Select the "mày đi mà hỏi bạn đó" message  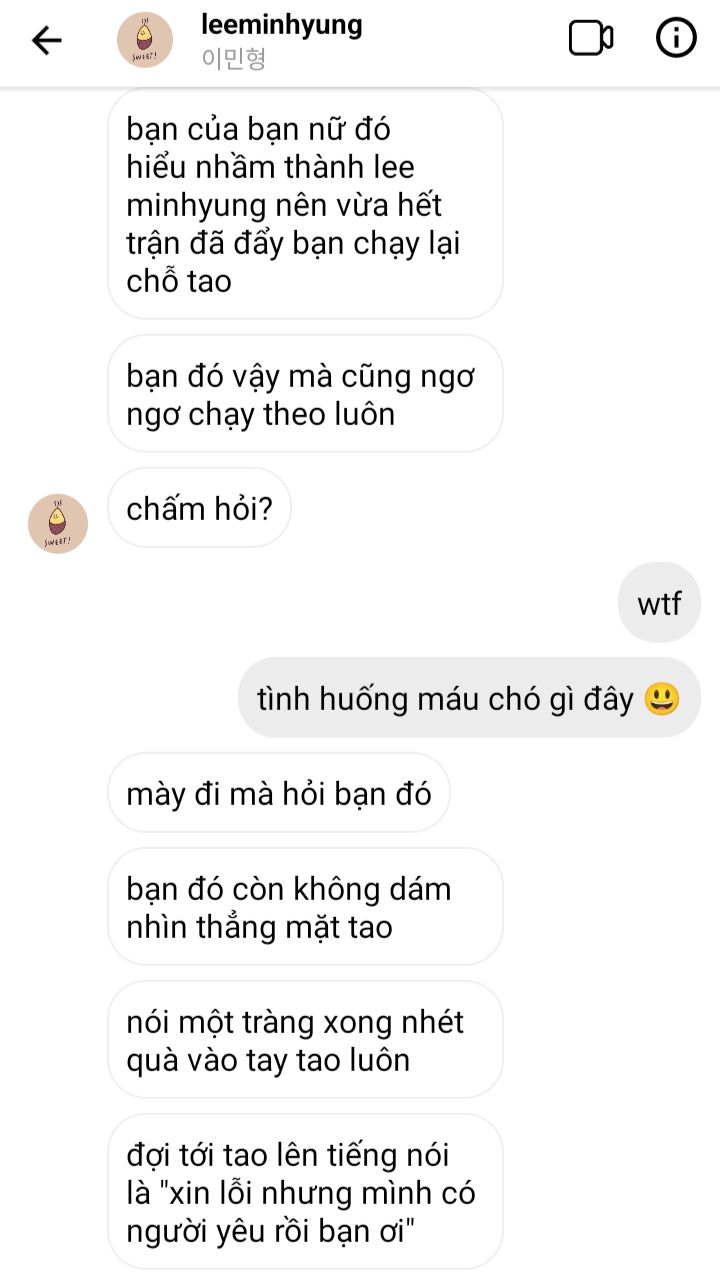pyautogui.click(x=279, y=793)
